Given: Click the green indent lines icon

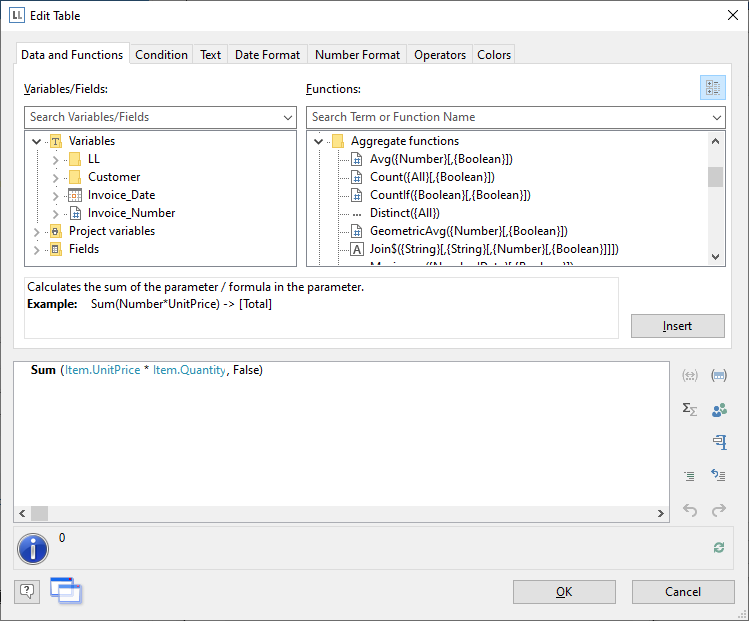Looking at the screenshot, I should [689, 476].
